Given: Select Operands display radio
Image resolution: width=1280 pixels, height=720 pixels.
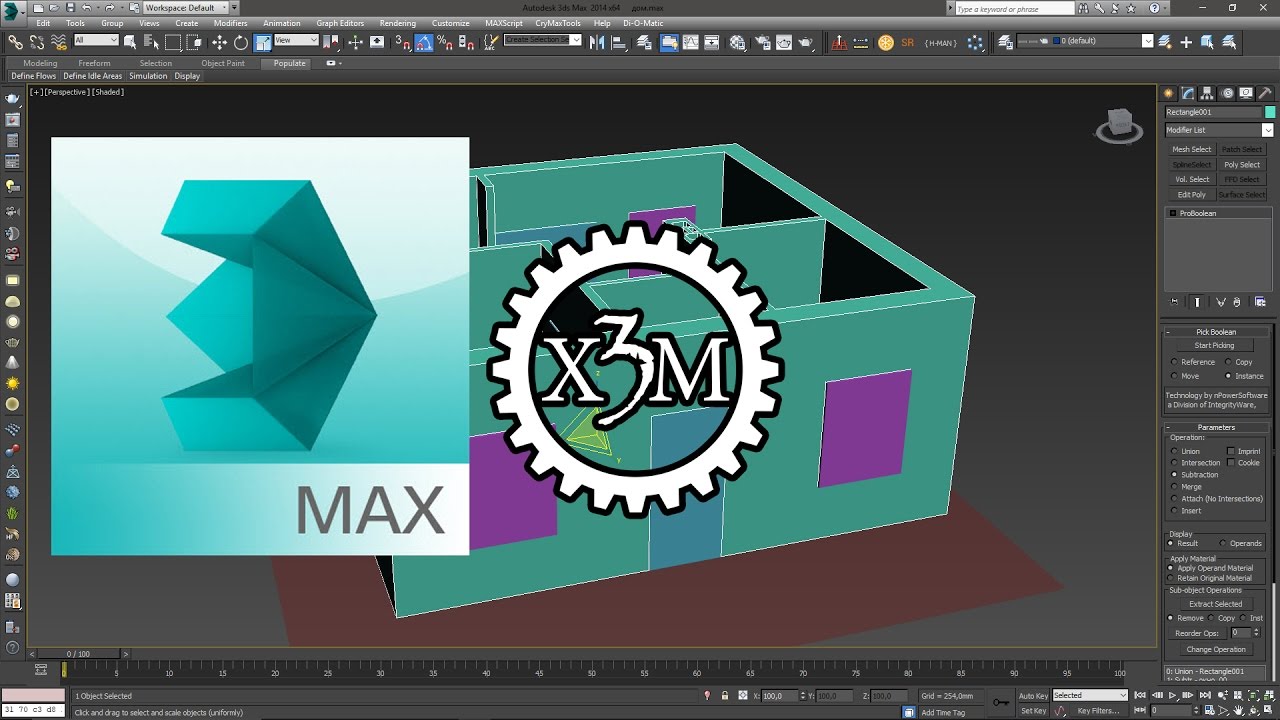Looking at the screenshot, I should 1223,543.
